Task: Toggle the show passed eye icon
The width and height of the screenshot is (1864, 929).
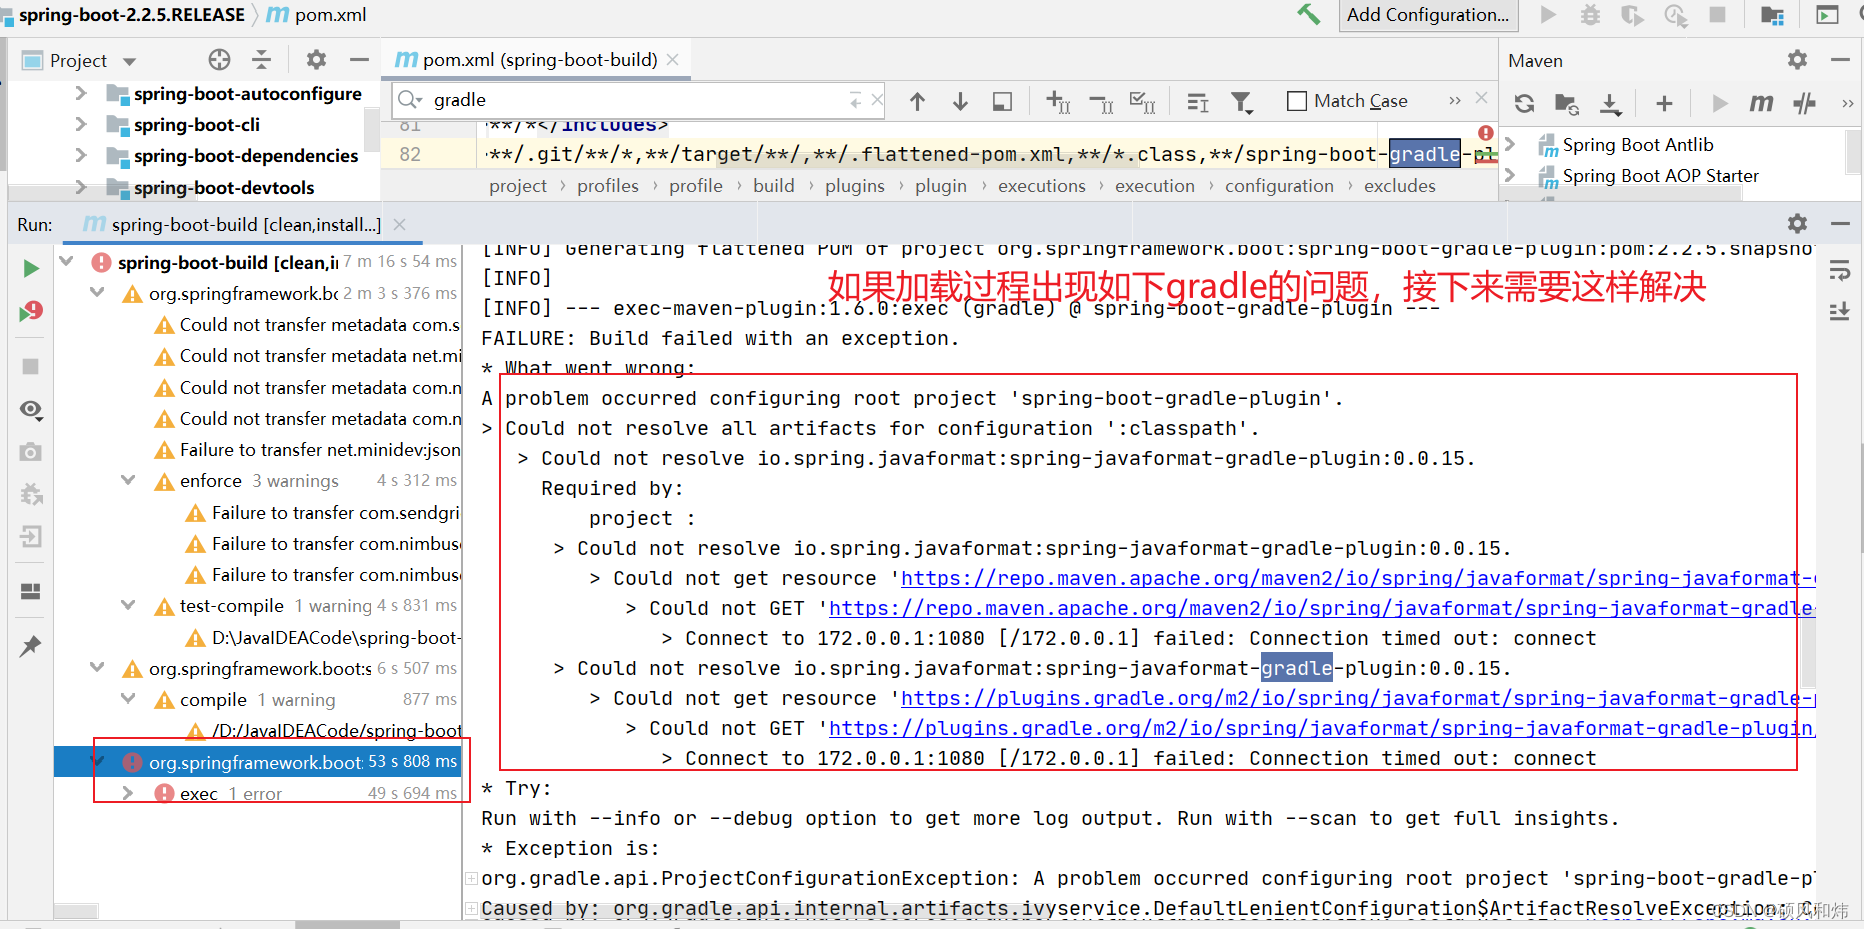Action: 31,409
